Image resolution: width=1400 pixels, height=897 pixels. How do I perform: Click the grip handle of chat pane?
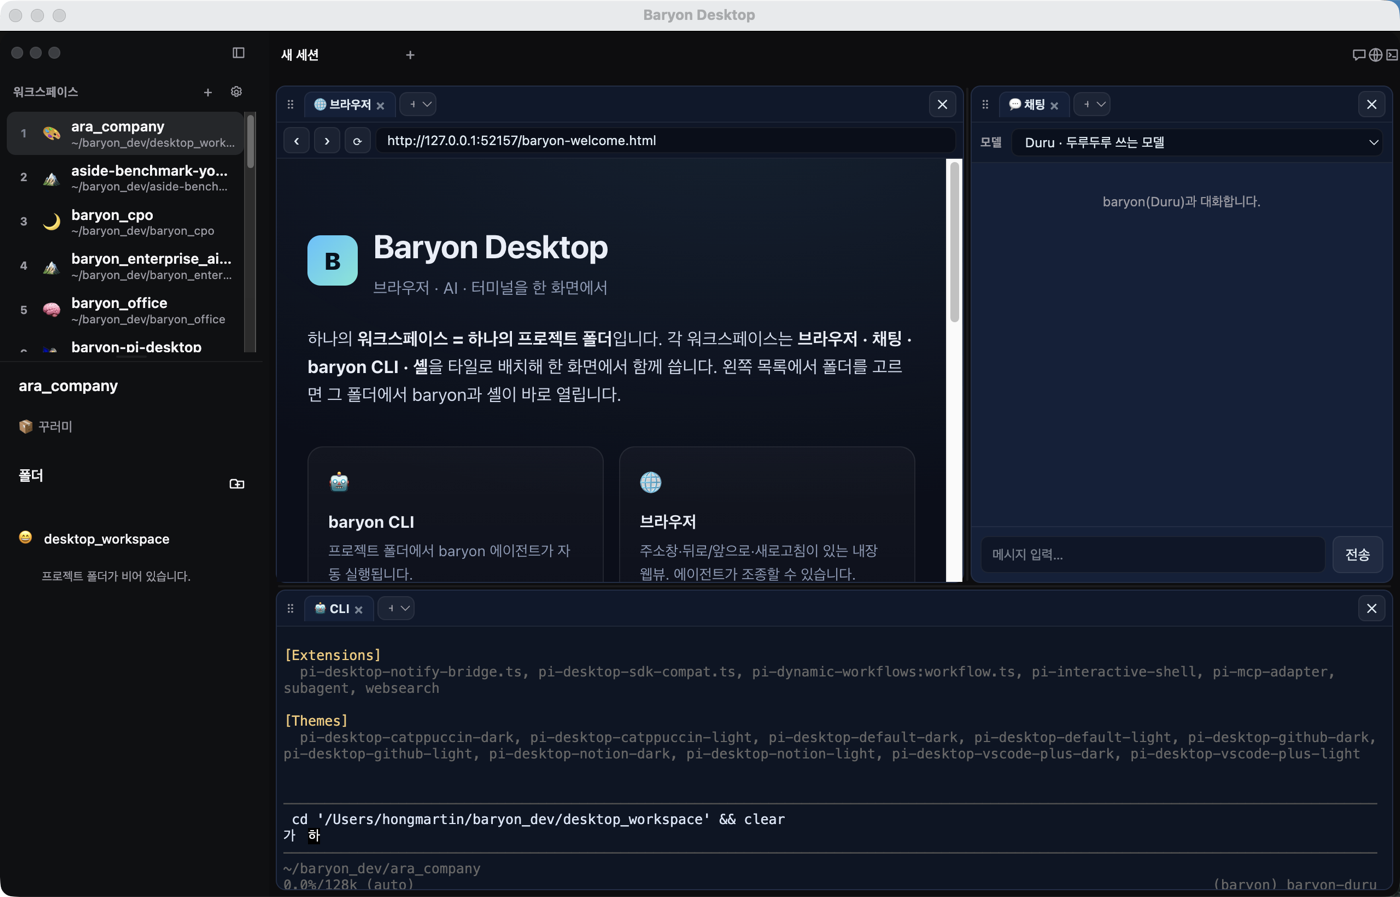coord(985,104)
